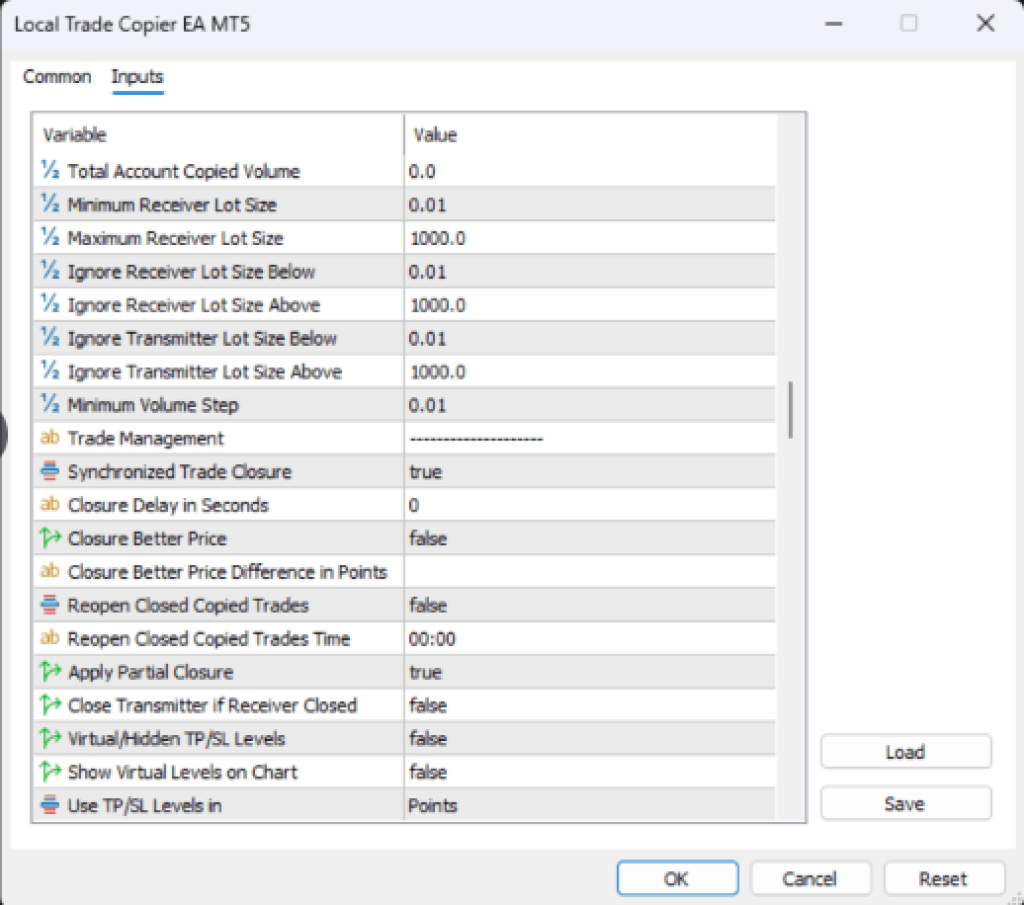Minimize the Local Trade Copier EA window
The width and height of the screenshot is (1024, 905).
pos(833,24)
